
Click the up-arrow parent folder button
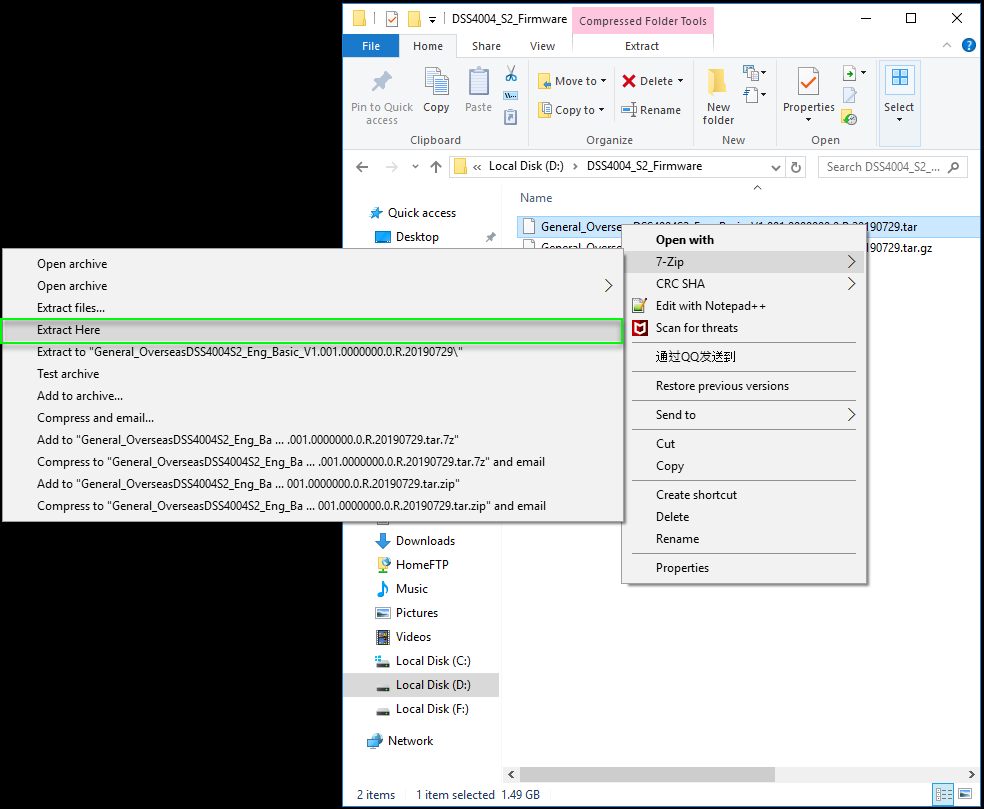pos(436,167)
